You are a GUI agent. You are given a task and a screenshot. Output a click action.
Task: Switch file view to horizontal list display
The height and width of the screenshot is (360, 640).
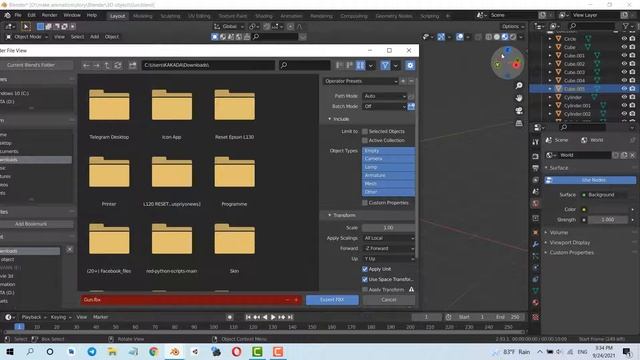tap(350, 65)
